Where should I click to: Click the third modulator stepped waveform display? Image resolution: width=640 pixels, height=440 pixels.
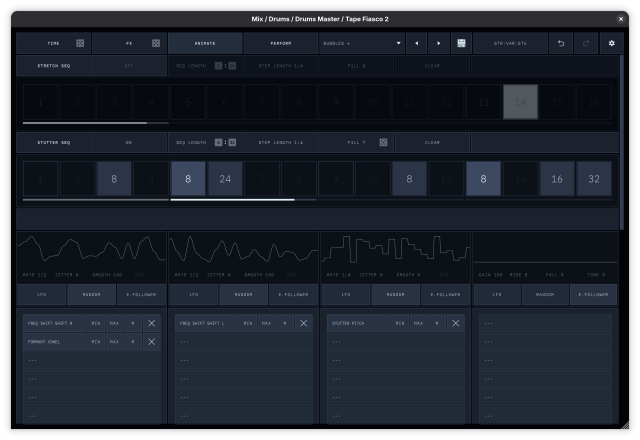396,249
